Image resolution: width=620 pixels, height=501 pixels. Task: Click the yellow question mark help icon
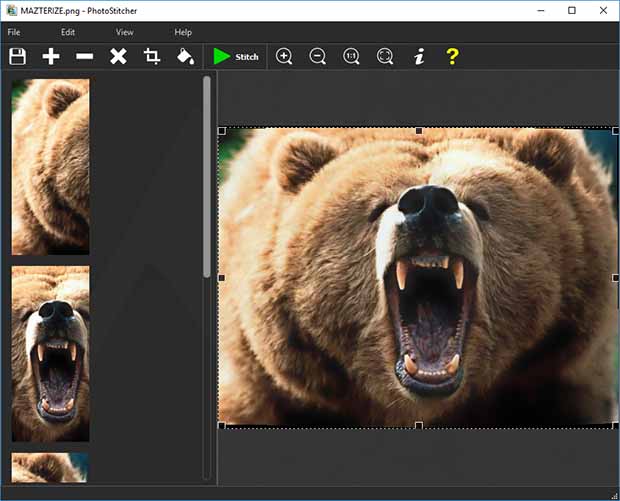(452, 57)
